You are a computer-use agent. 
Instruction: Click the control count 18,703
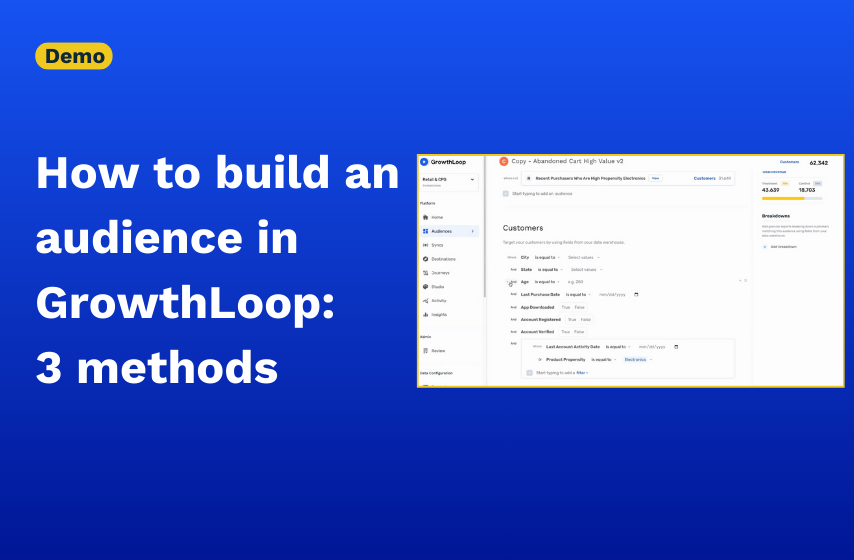(x=807, y=191)
